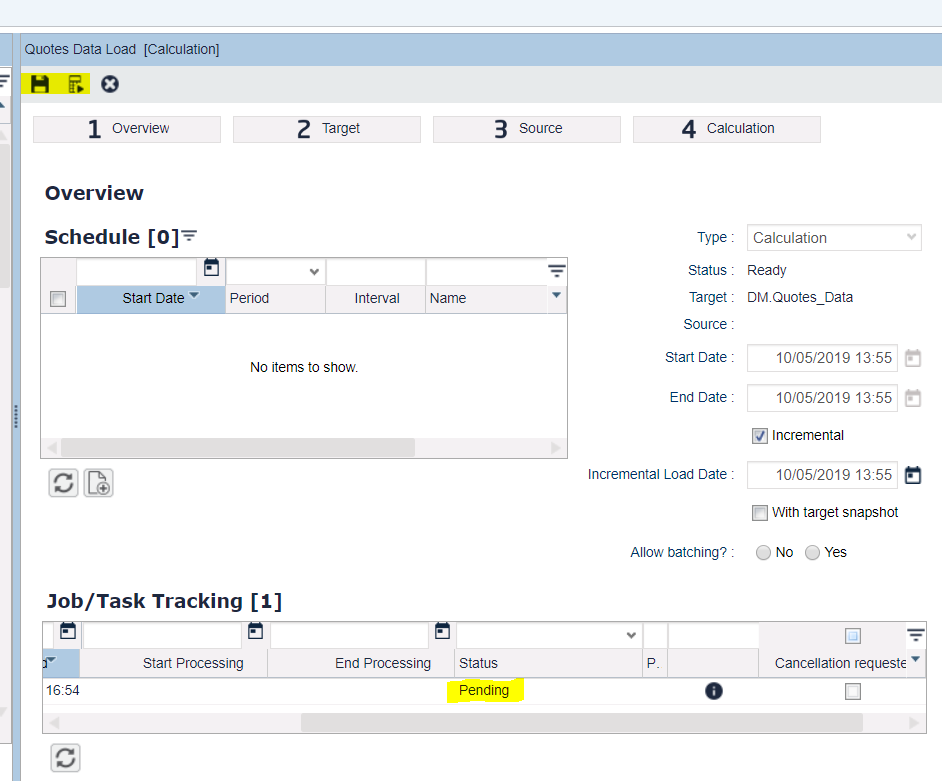This screenshot has width=942, height=781.
Task: Click the Save icon in toolbar
Action: 40,84
